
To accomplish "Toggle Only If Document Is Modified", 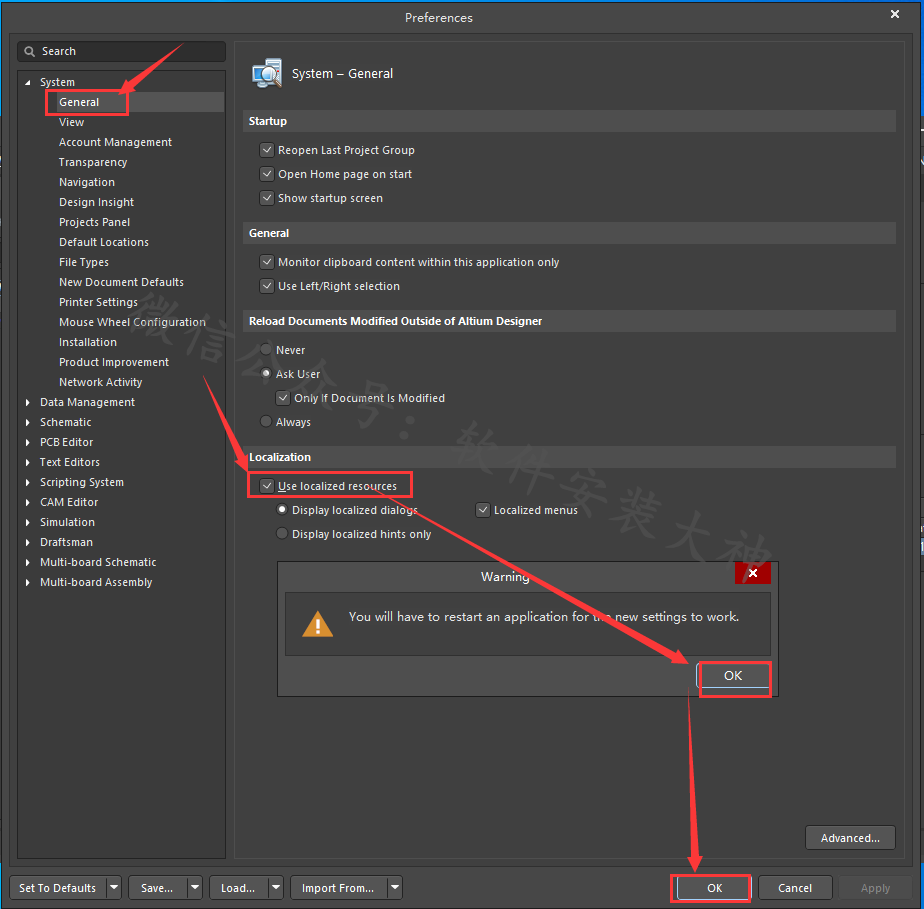I will tap(283, 398).
